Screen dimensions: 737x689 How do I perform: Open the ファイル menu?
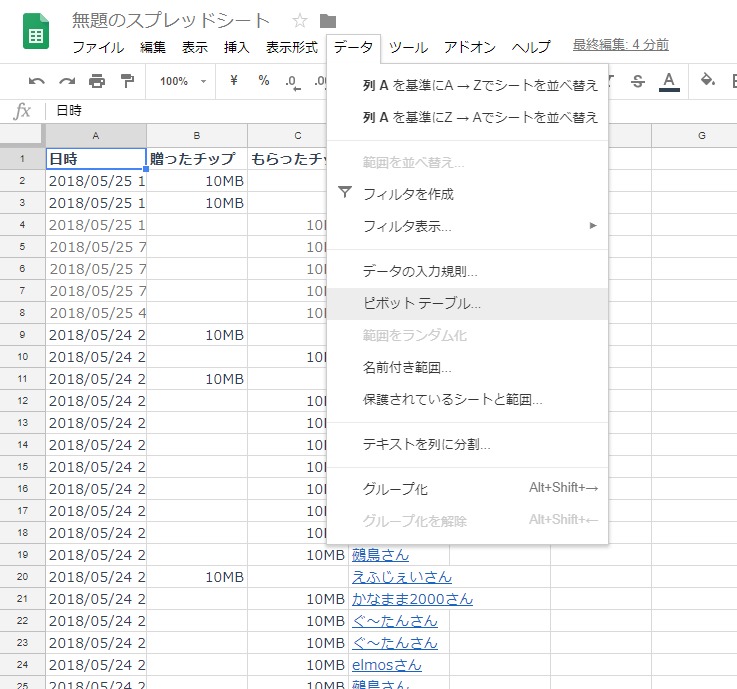tap(98, 47)
